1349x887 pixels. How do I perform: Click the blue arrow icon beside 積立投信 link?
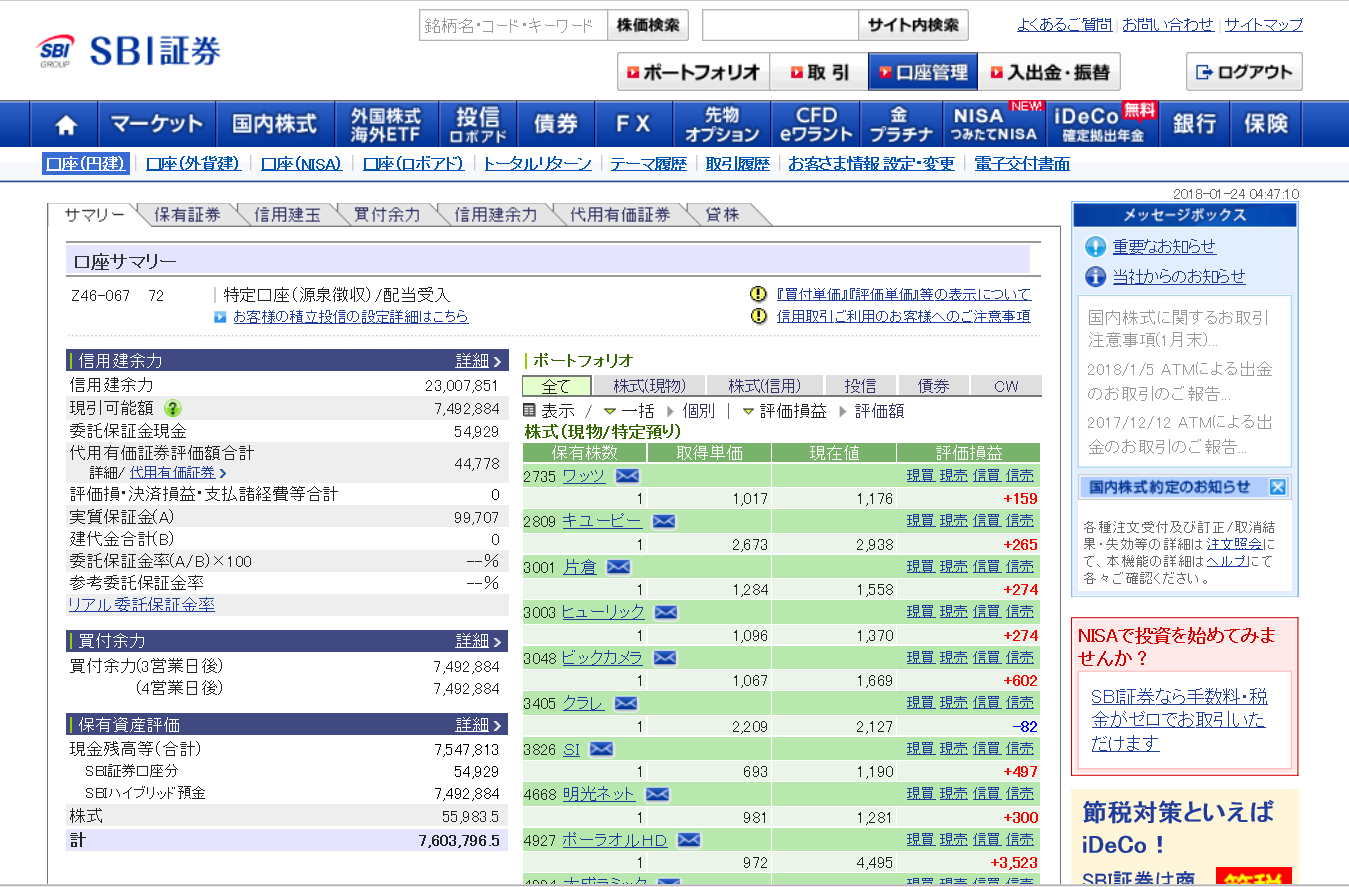220,317
